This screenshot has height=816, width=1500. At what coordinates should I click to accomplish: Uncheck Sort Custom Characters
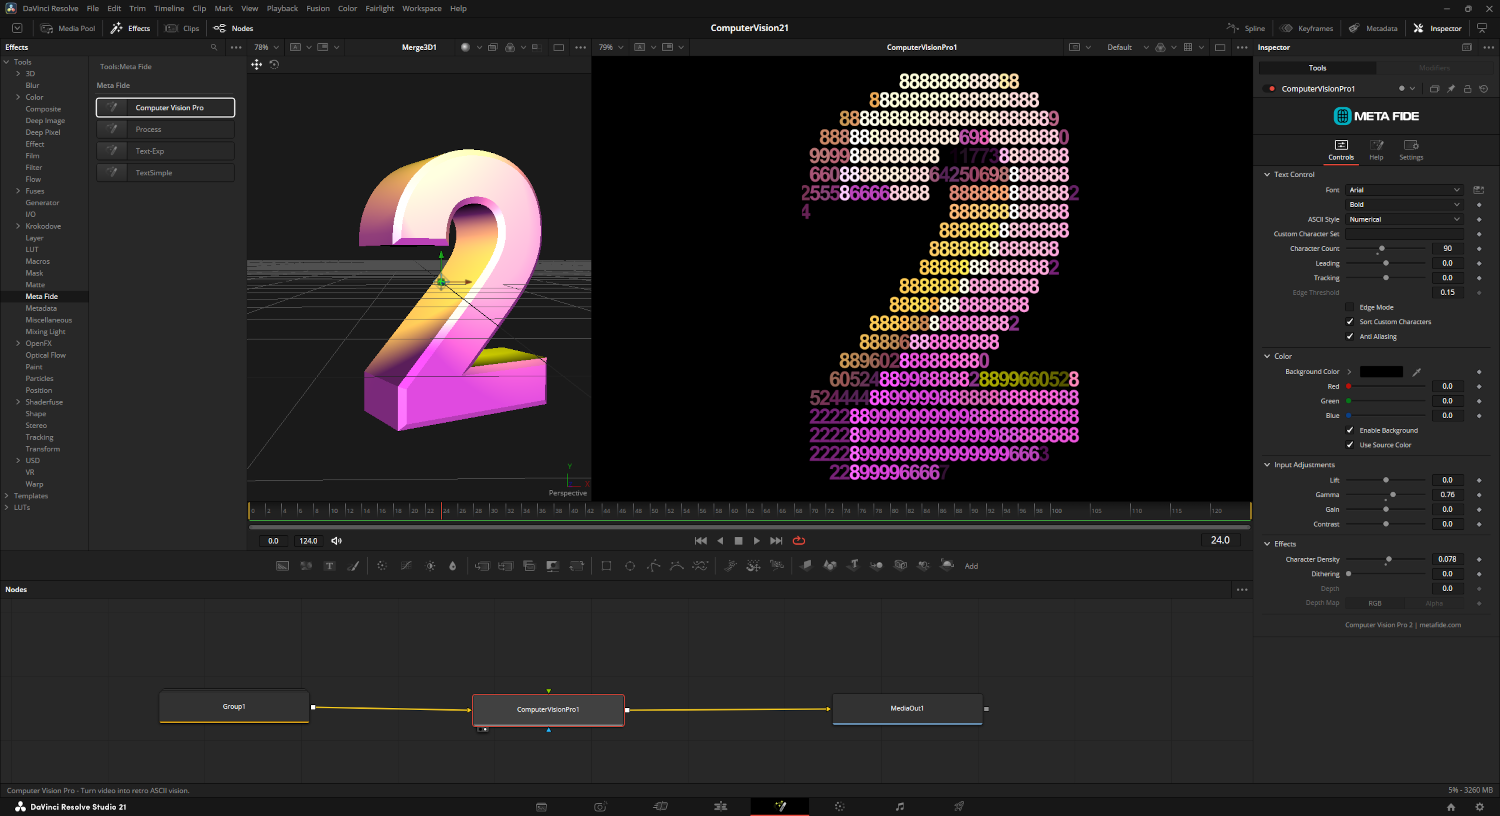(1350, 322)
